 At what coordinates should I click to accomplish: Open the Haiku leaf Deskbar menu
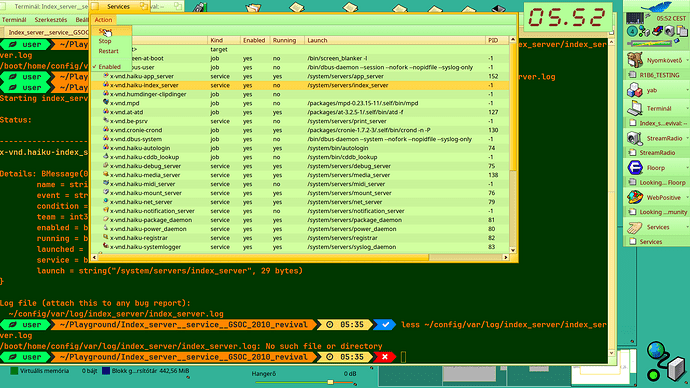click(657, 7)
